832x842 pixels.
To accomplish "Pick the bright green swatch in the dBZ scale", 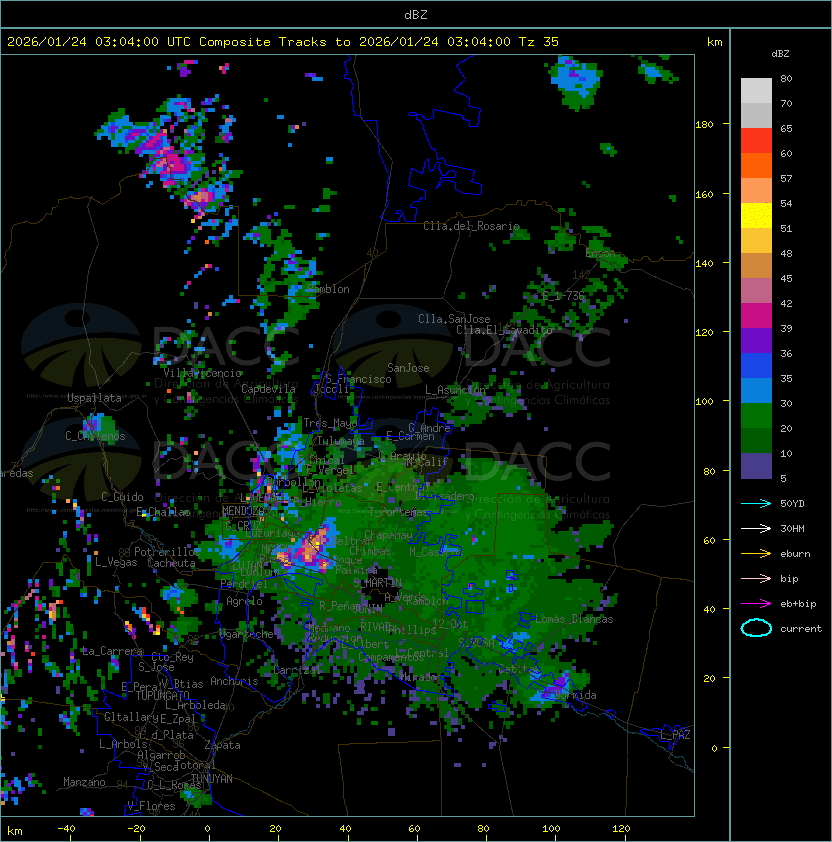I will pos(756,416).
